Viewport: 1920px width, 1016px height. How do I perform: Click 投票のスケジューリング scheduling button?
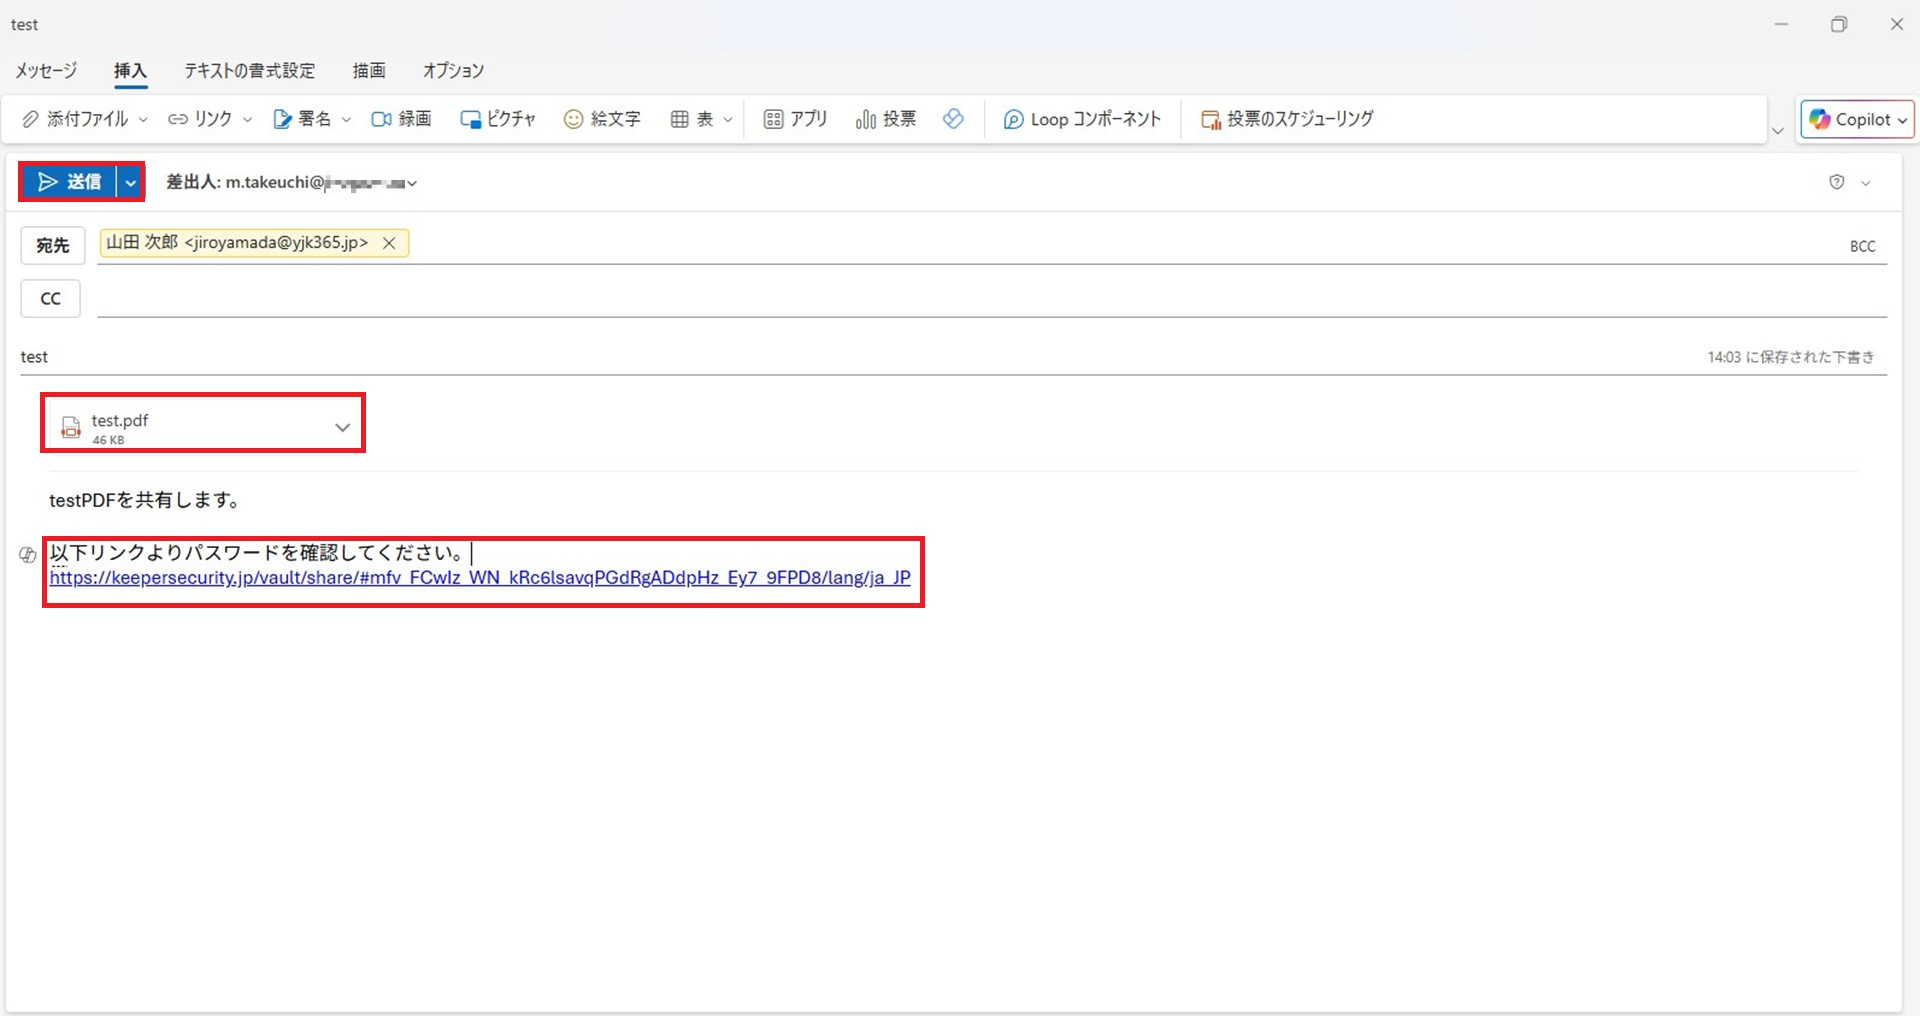pos(1288,119)
